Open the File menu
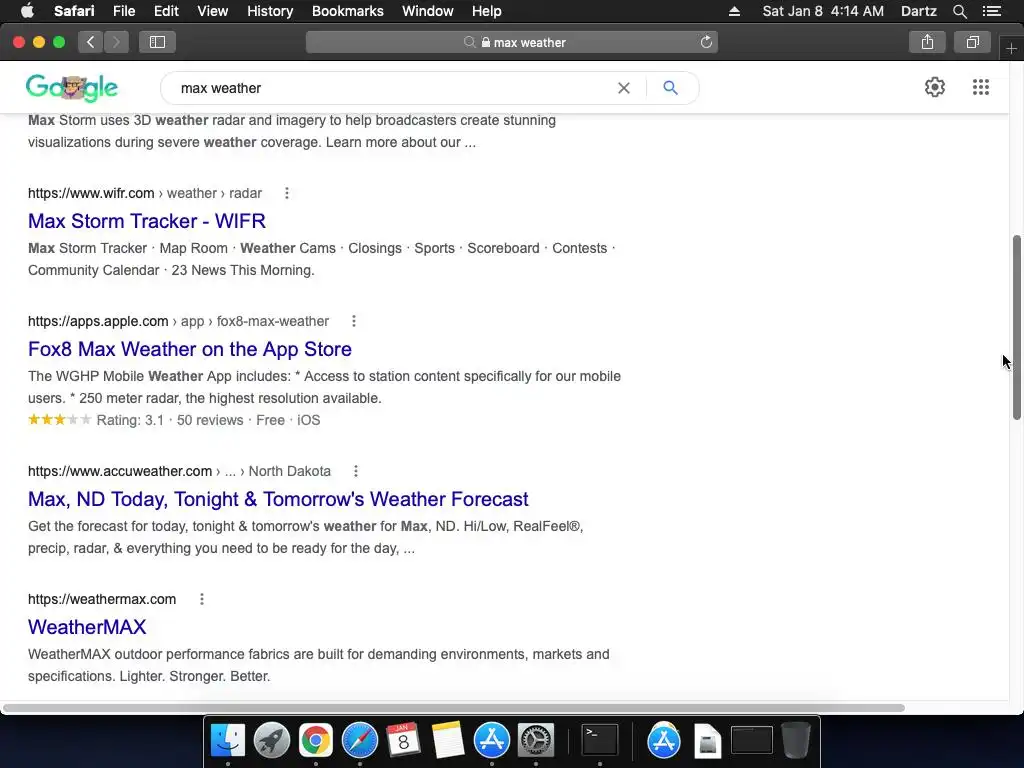The width and height of the screenshot is (1024, 768). (x=123, y=11)
